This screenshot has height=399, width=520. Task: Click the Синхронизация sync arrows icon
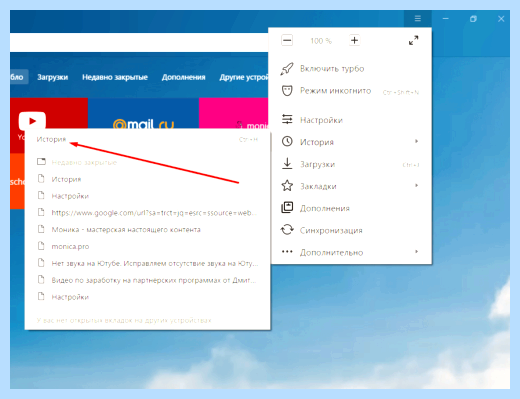click(x=287, y=230)
